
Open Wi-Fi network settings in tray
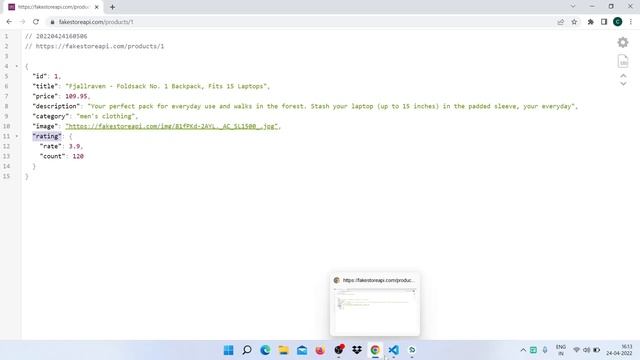[x=576, y=350]
